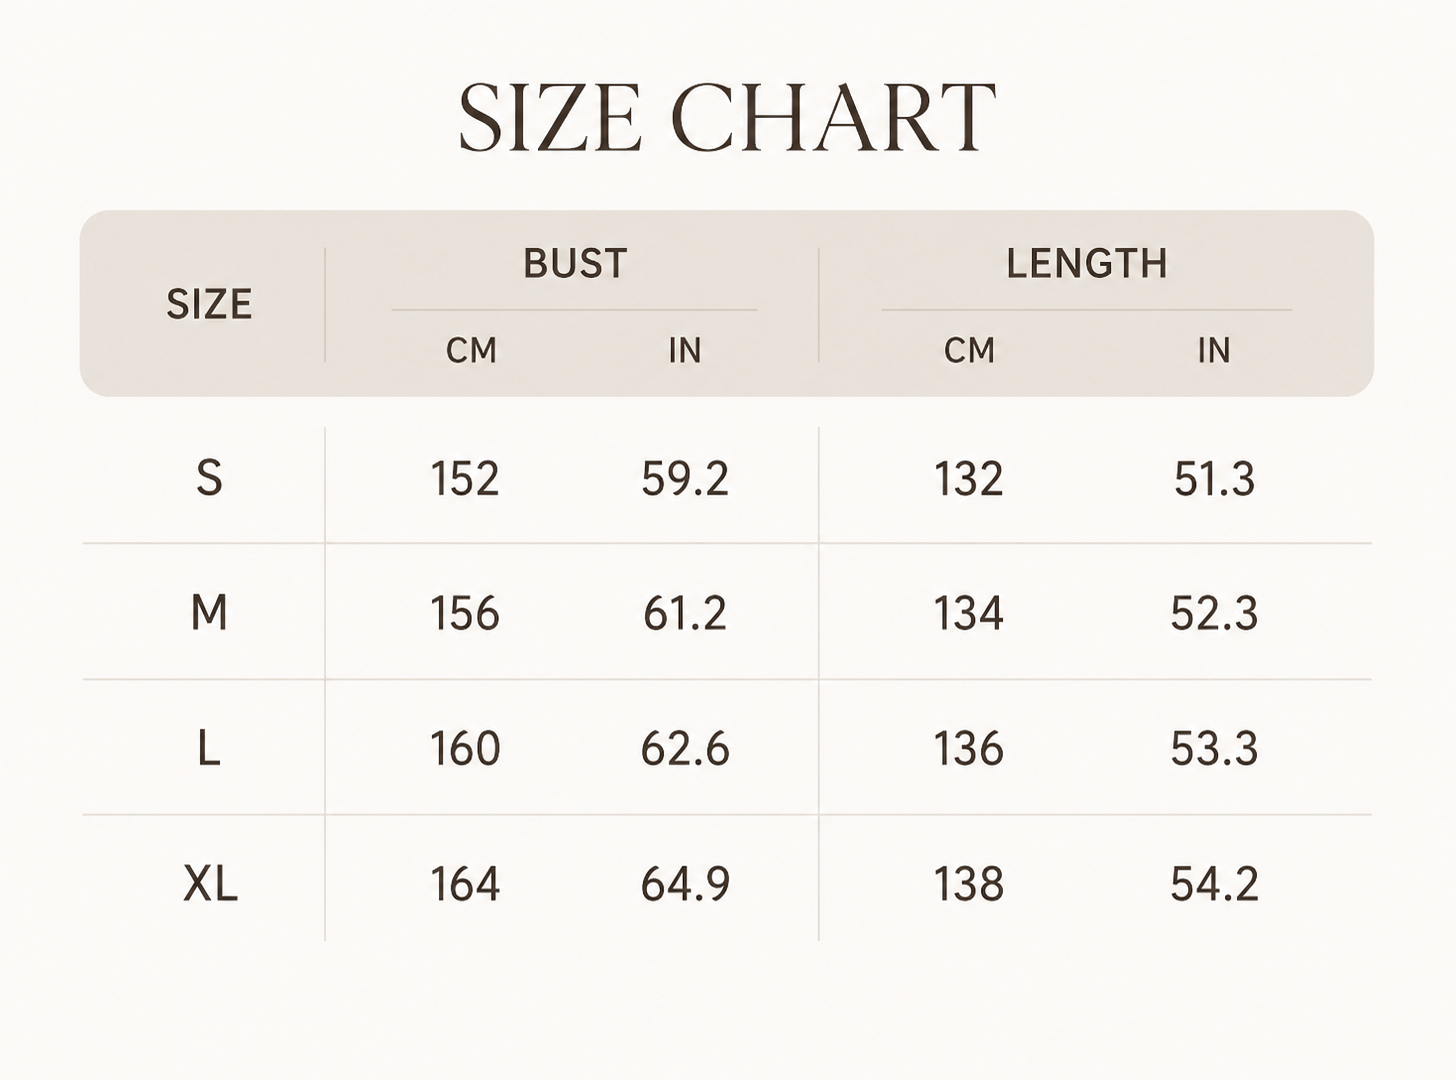Click the L size row label
The image size is (1456, 1080).
coord(209,748)
